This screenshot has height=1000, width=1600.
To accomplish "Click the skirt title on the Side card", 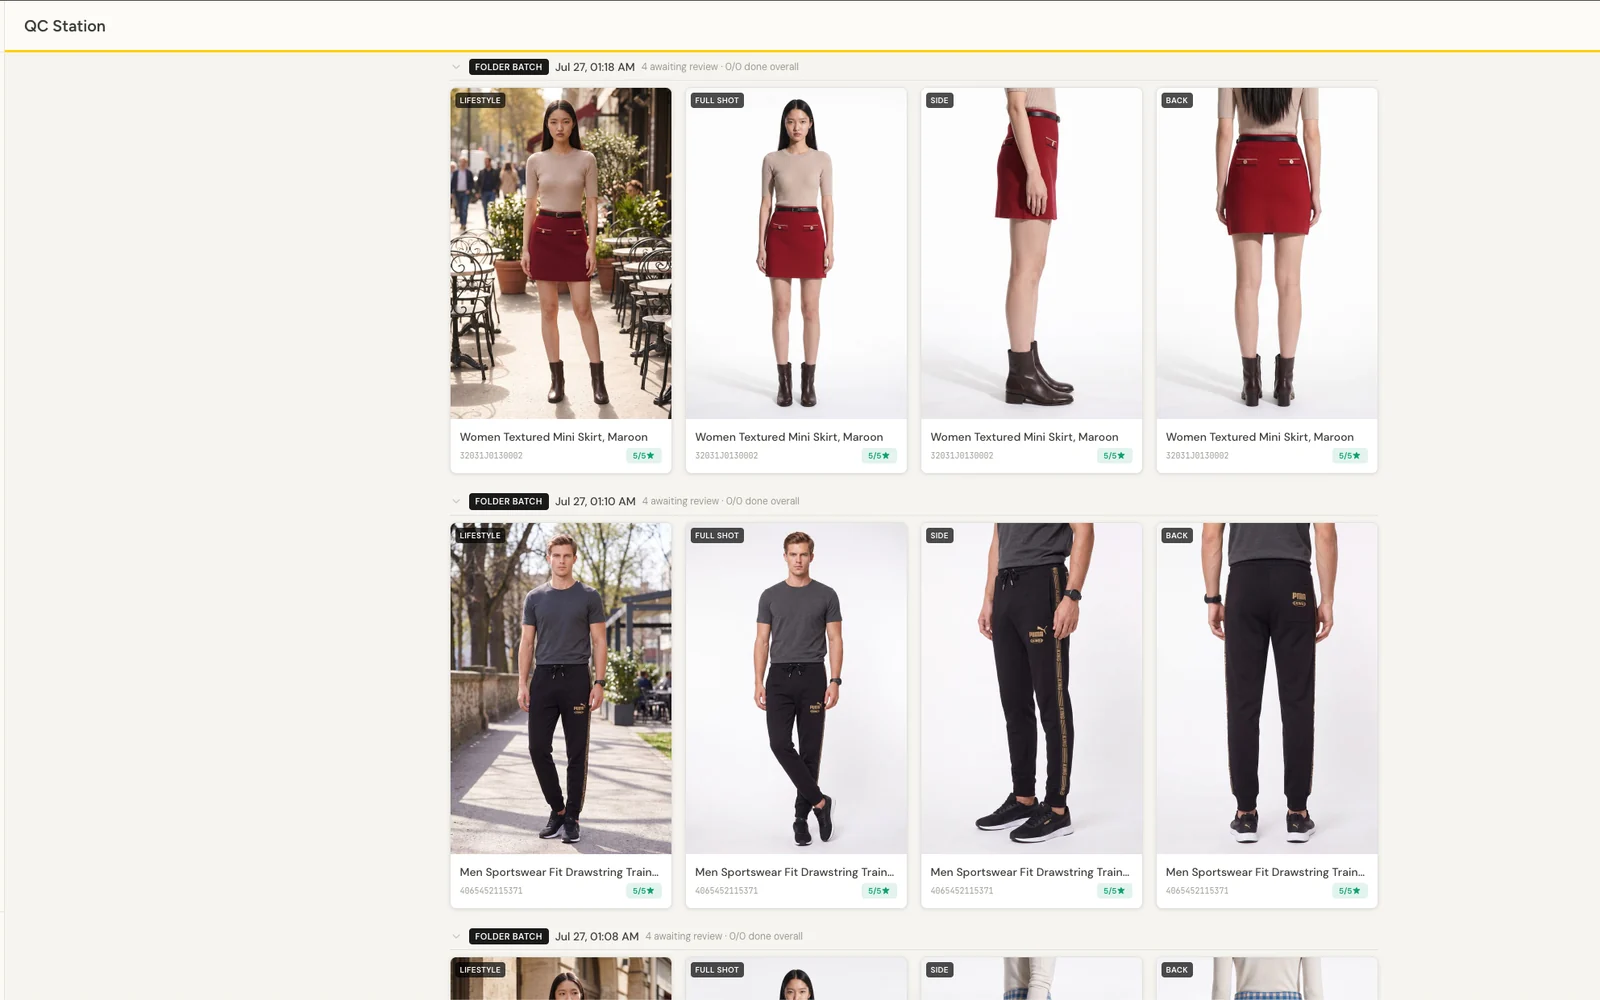I will 1024,437.
